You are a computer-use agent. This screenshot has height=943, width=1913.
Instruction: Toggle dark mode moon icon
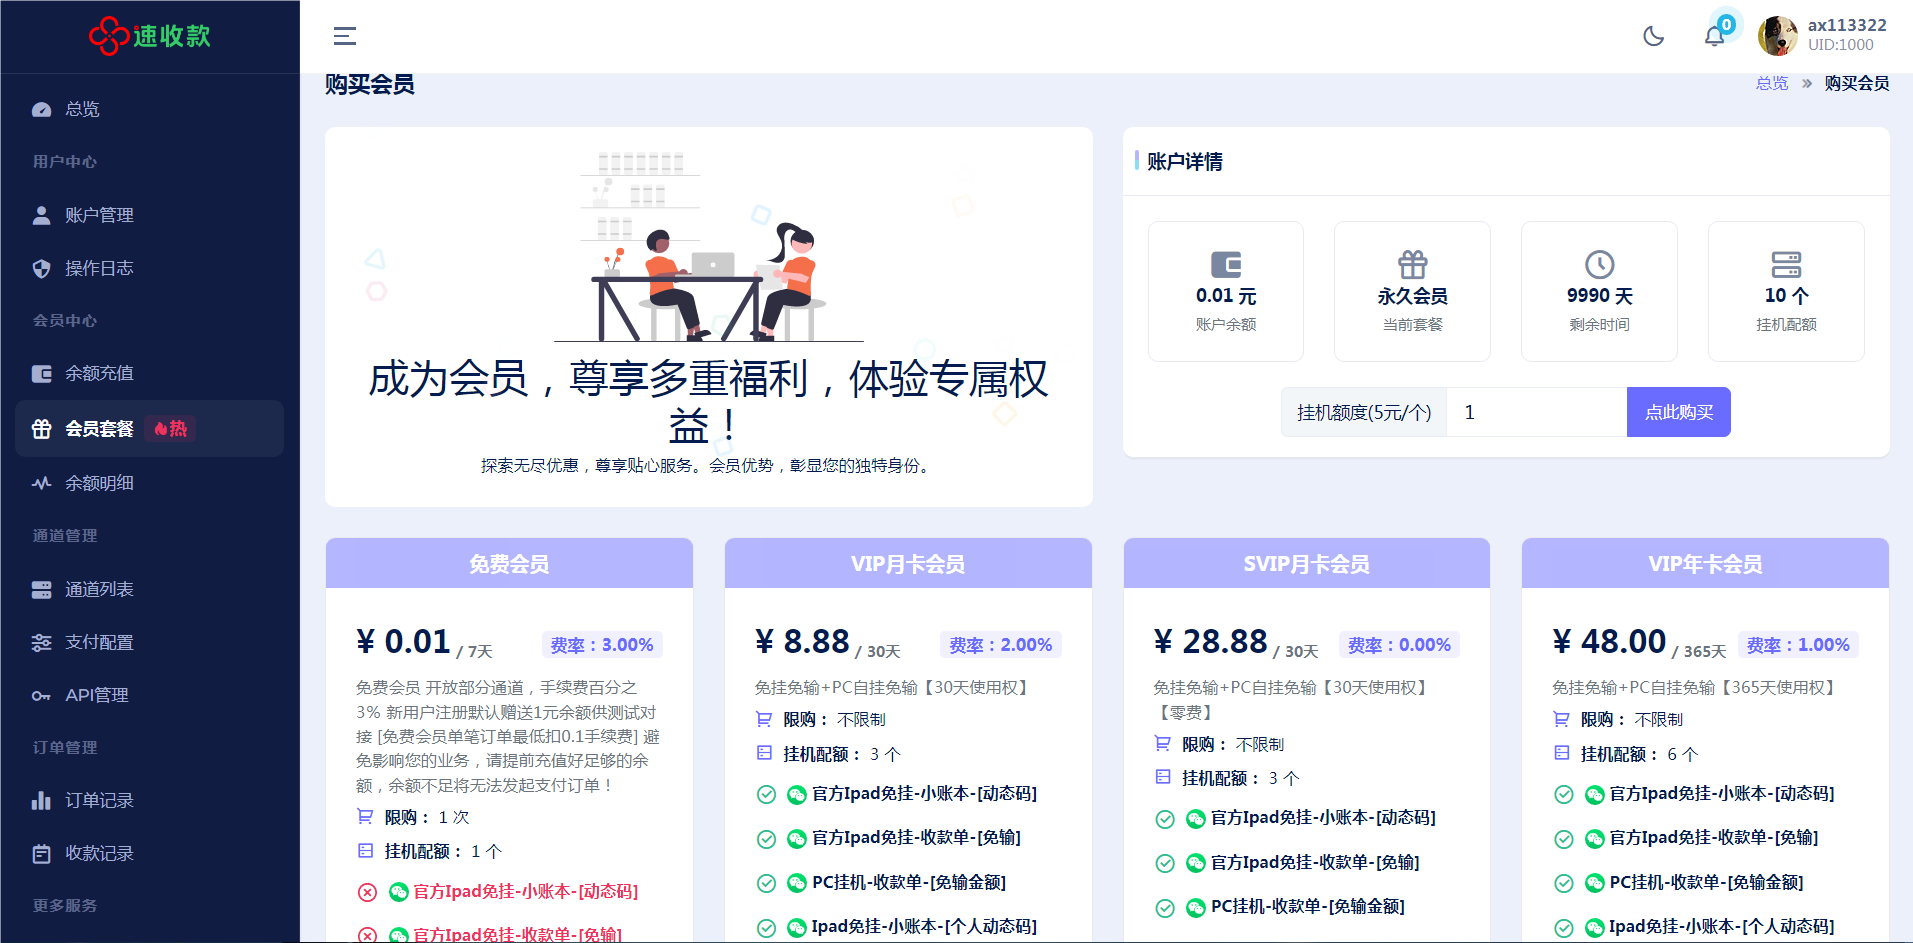tap(1654, 36)
